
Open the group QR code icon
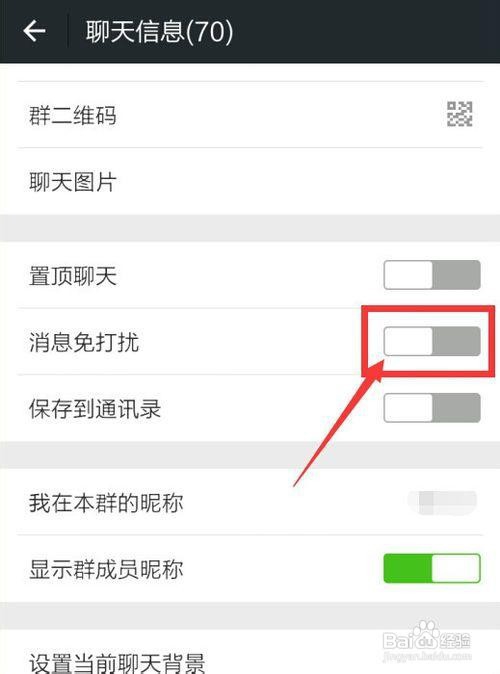460,114
